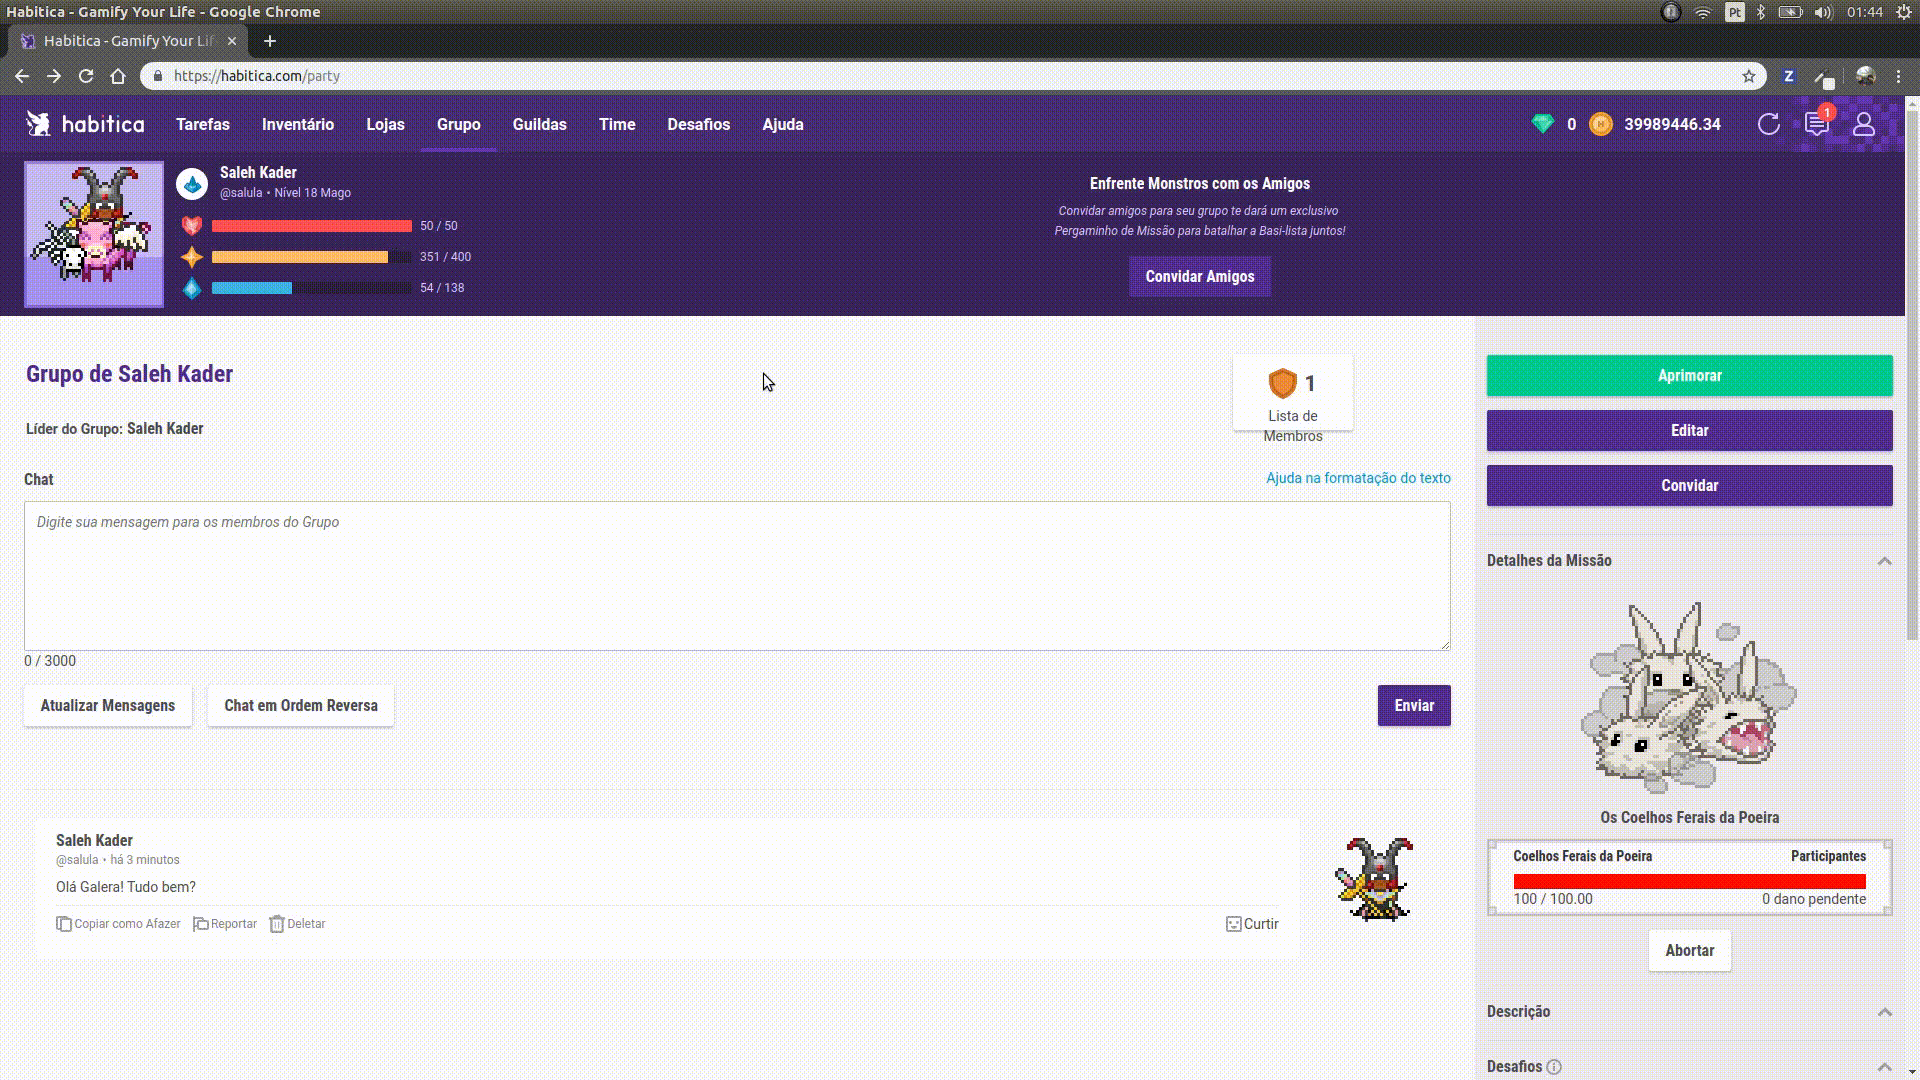The width and height of the screenshot is (1920, 1080).
Task: Click the mage class badge icon
Action: (x=192, y=184)
